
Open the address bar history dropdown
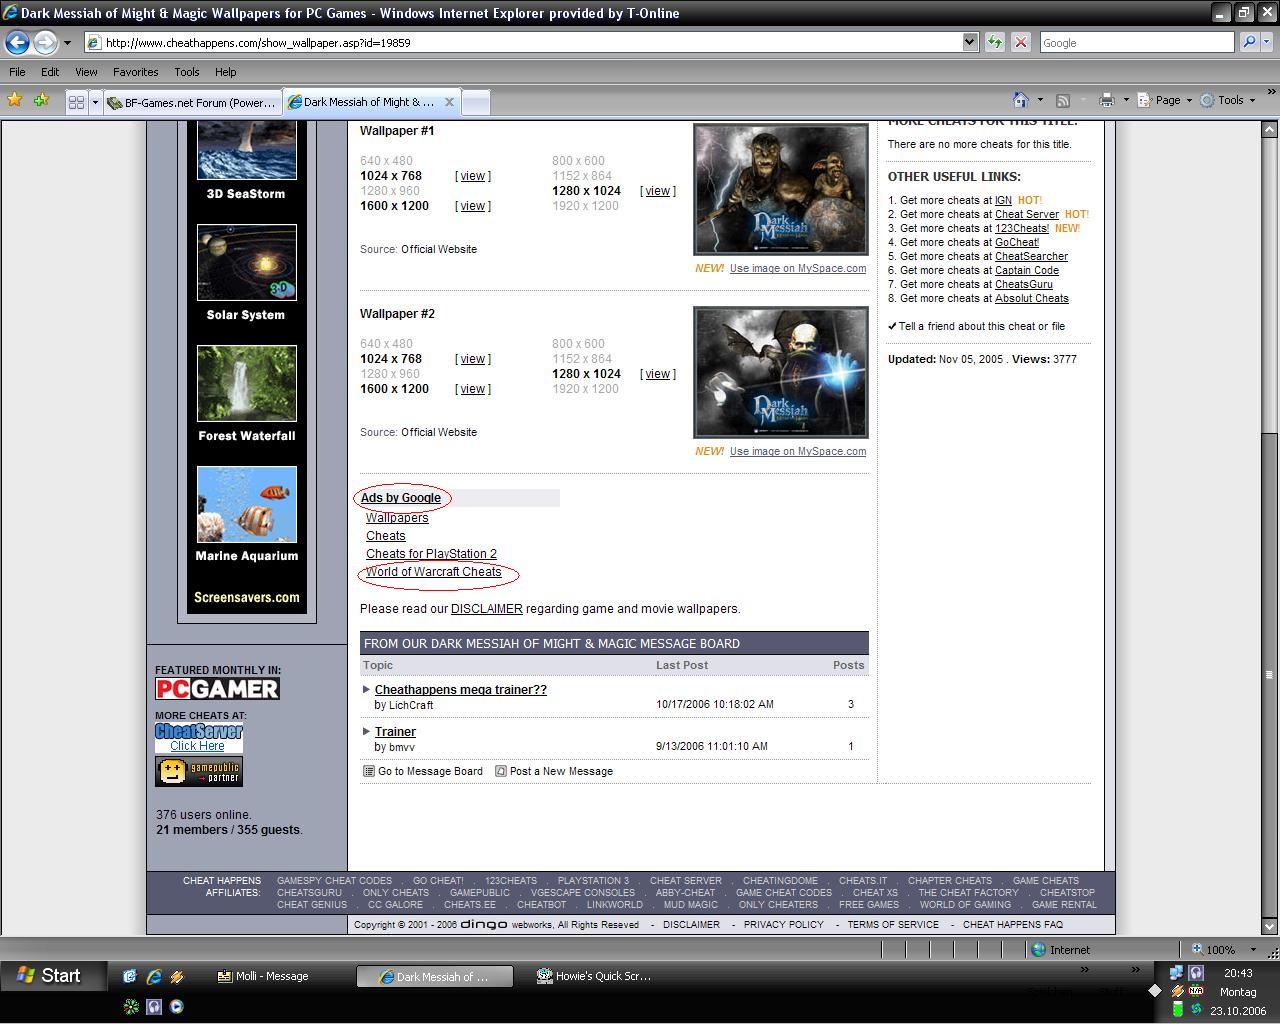click(x=970, y=42)
